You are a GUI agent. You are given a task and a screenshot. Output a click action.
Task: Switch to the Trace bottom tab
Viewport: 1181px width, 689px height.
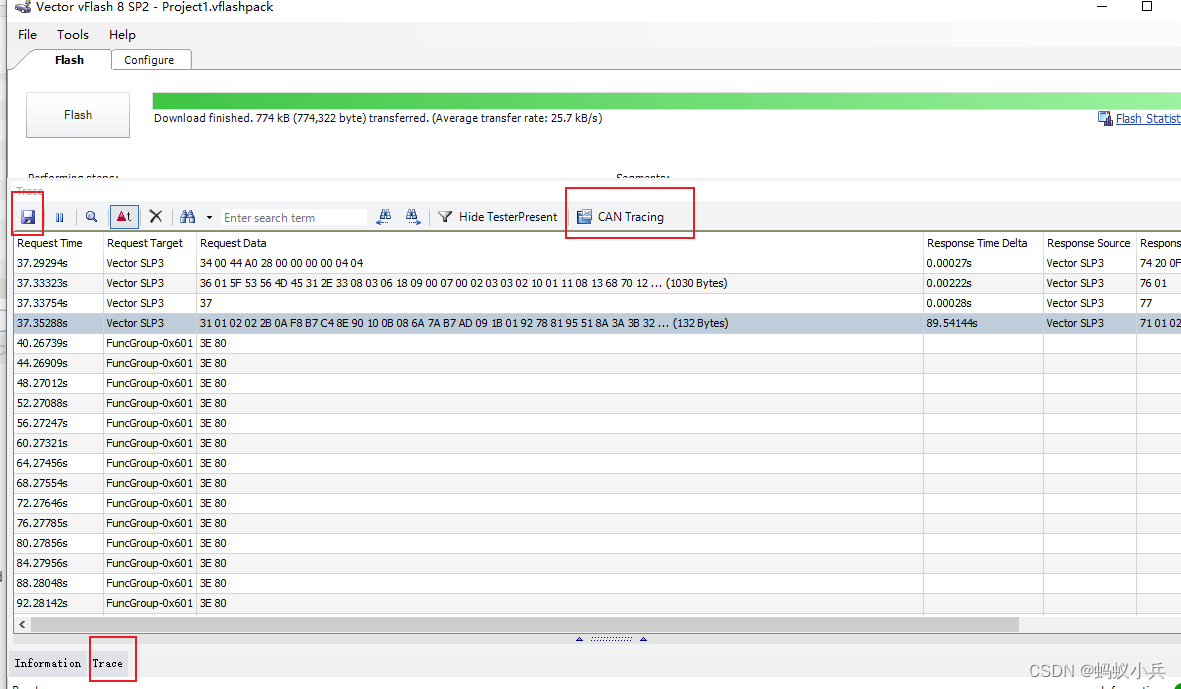pyautogui.click(x=108, y=663)
